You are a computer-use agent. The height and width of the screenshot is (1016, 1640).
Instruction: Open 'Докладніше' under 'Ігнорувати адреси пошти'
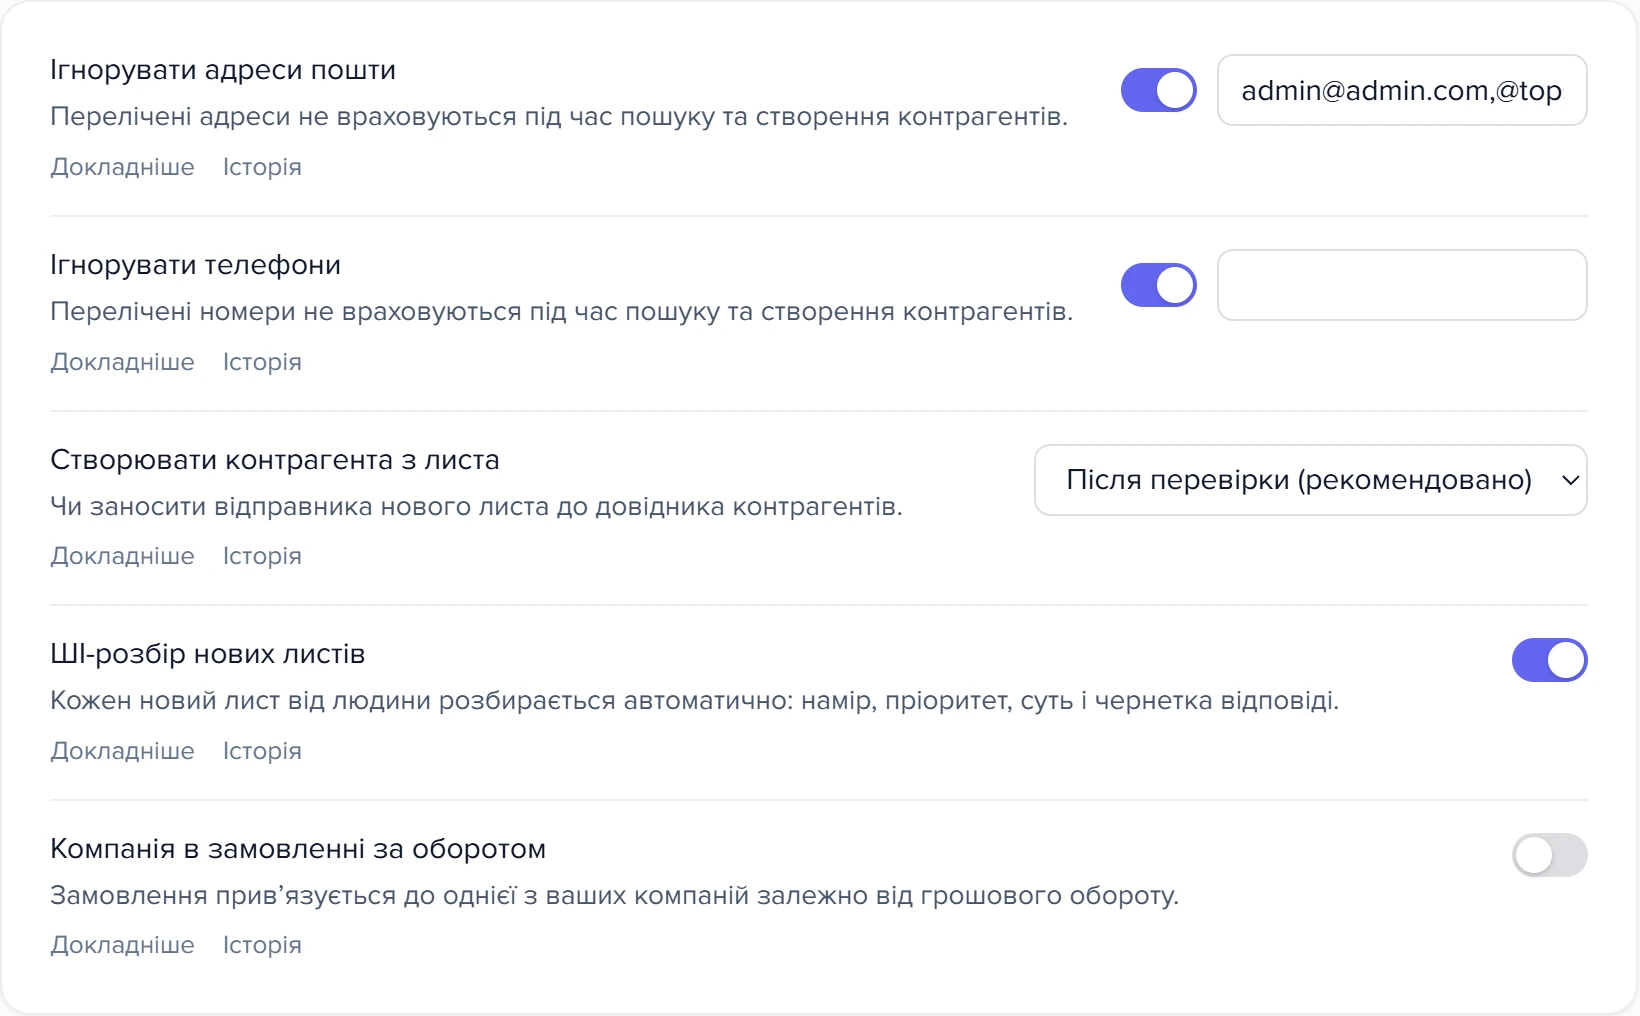(122, 167)
